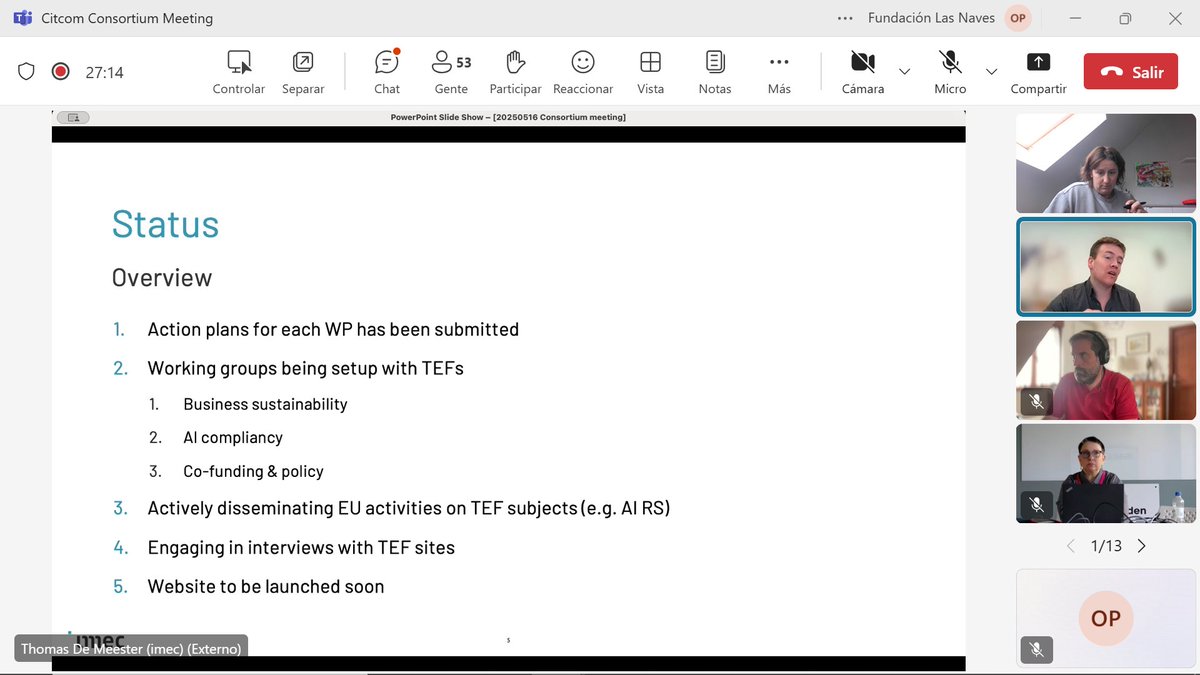Image resolution: width=1200 pixels, height=675 pixels.
Task: Expand the microphone options chevron
Action: point(991,71)
